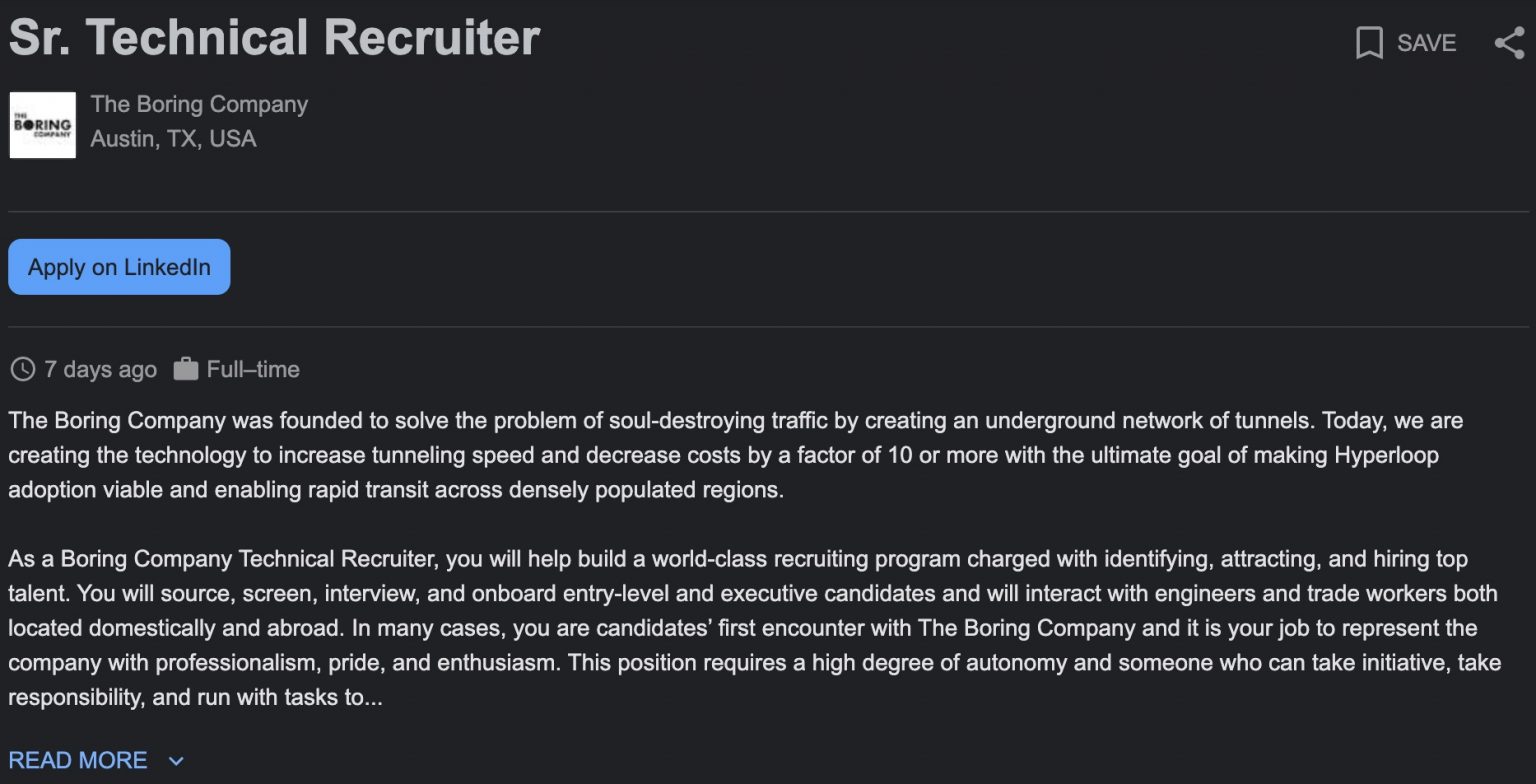Click the word Hyperloop in description
Image resolution: width=1536 pixels, height=784 pixels.
(1386, 456)
